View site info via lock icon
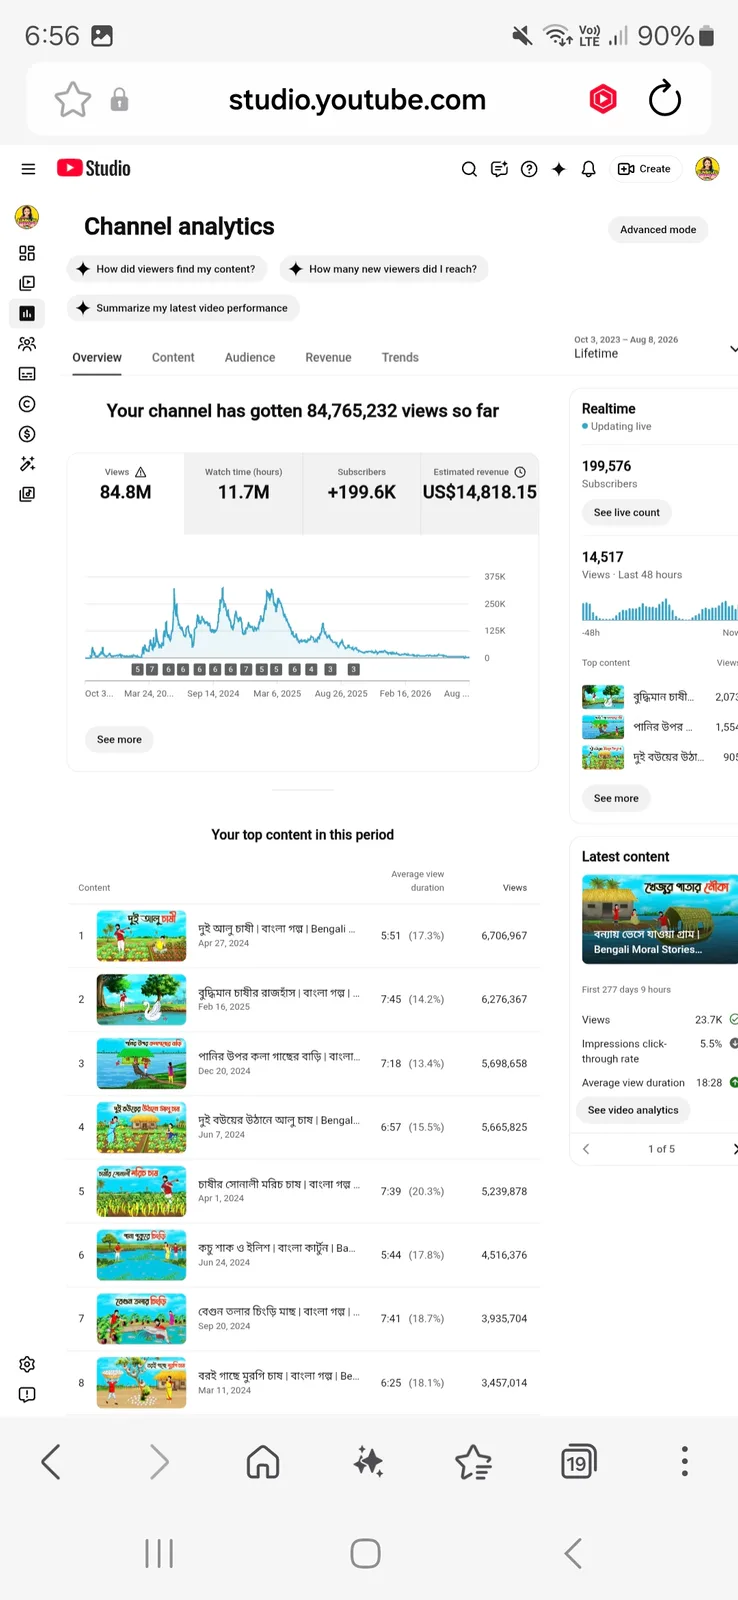This screenshot has width=738, height=1600. pos(119,100)
